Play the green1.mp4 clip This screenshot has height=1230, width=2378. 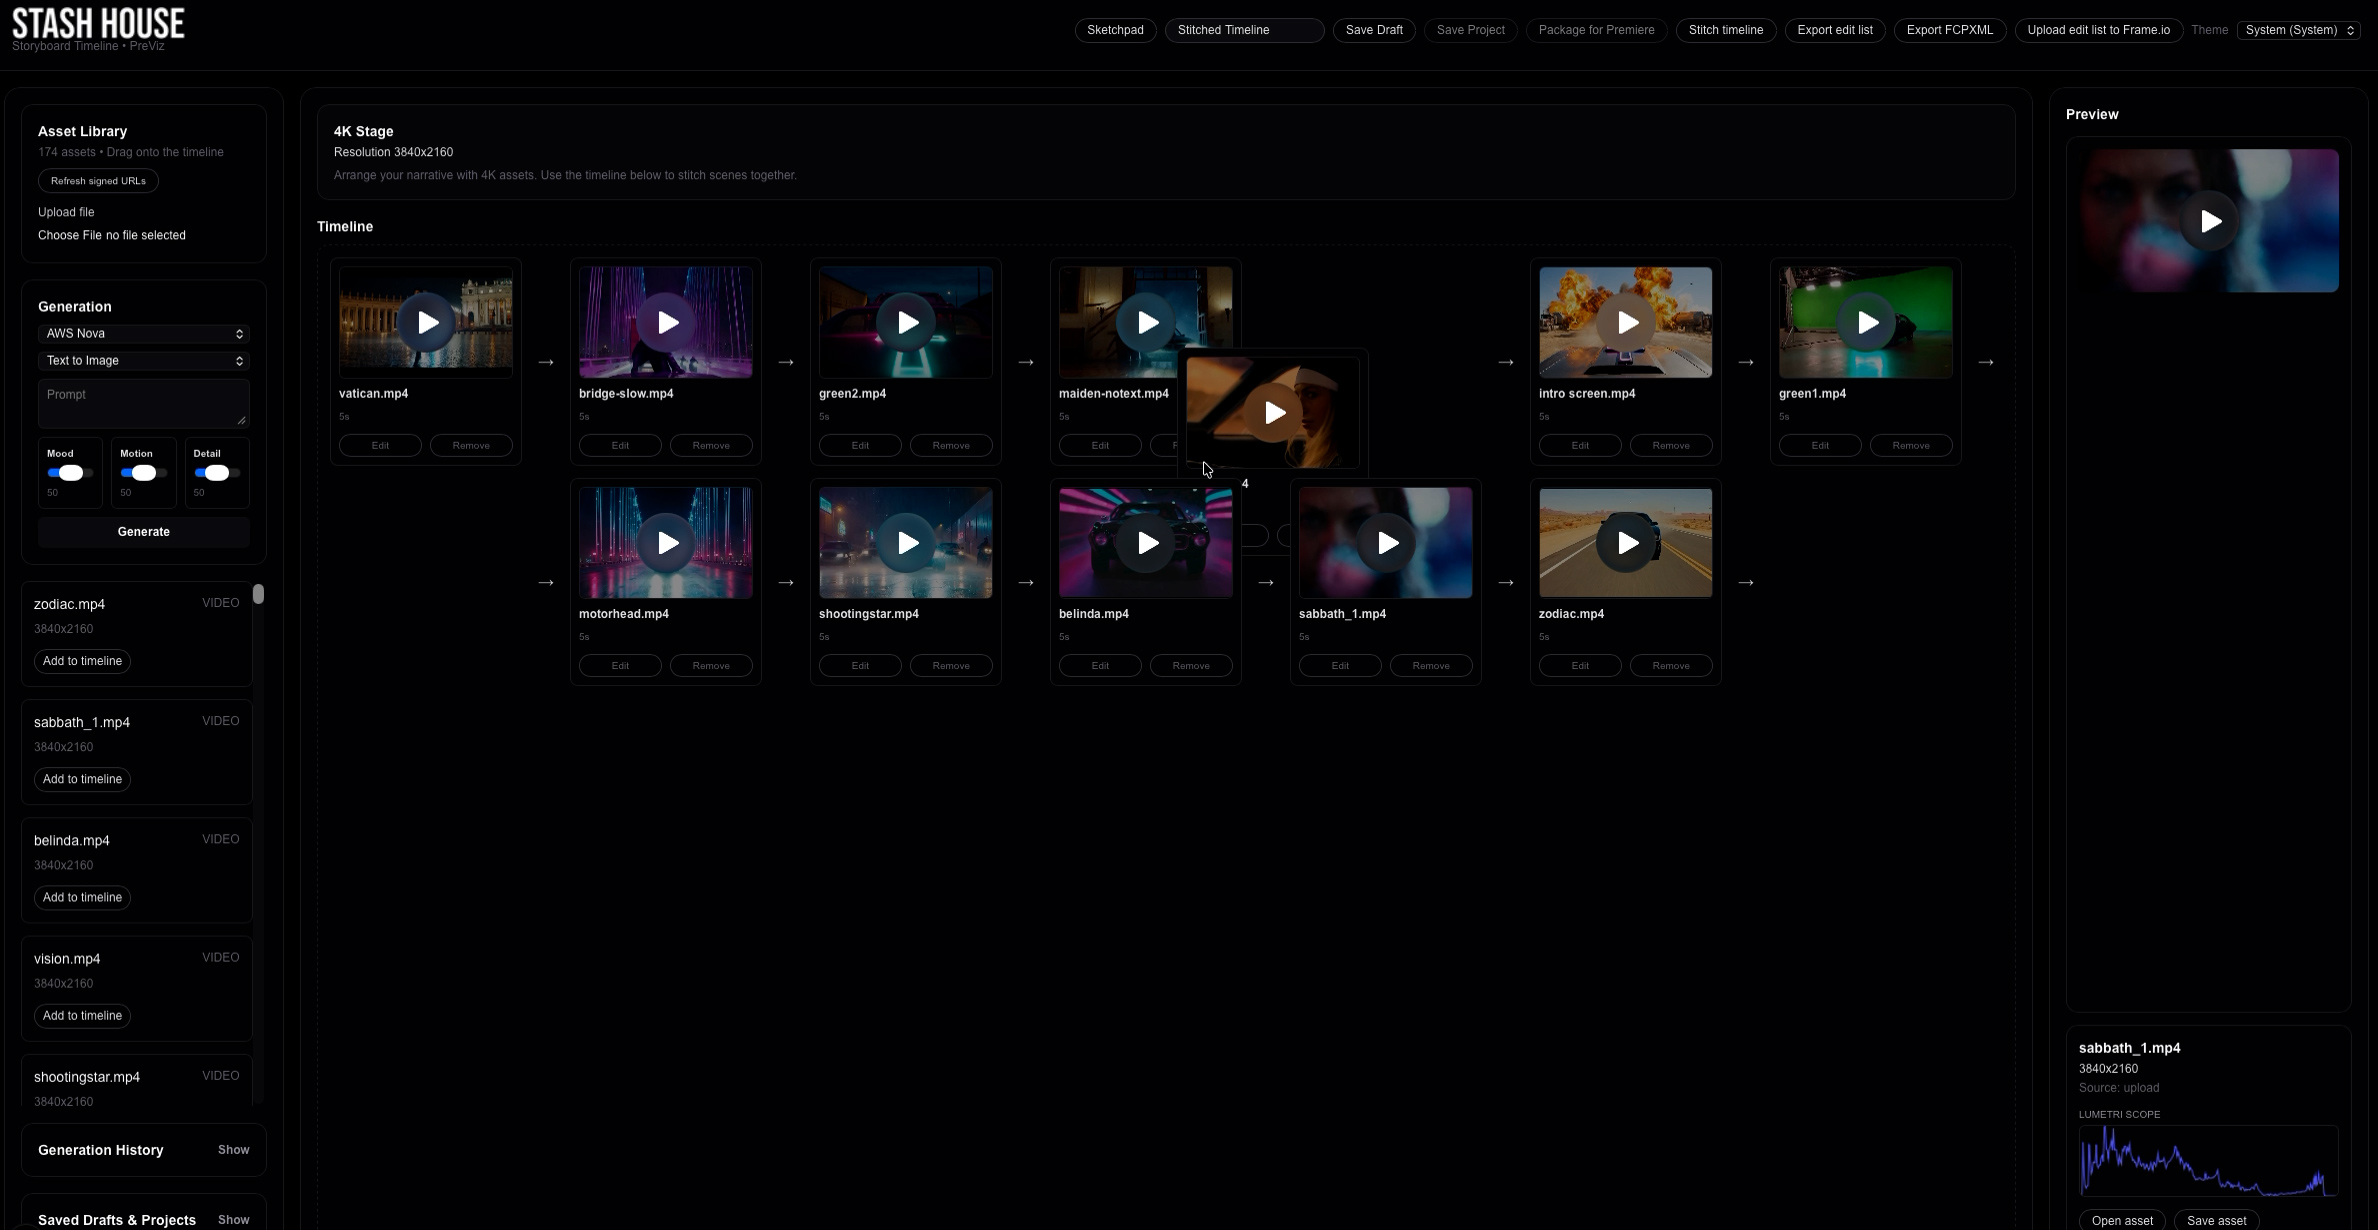tap(1867, 322)
